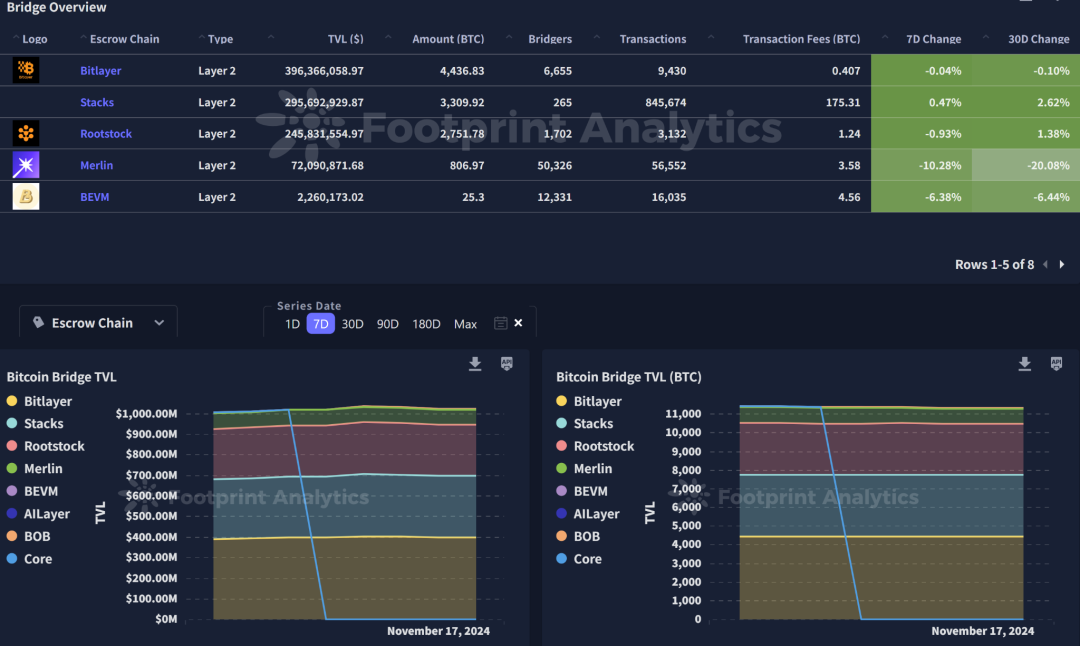The width and height of the screenshot is (1080, 646).
Task: Download the Bitcoin Bridge TVL (BTC) chart
Action: (1025, 364)
